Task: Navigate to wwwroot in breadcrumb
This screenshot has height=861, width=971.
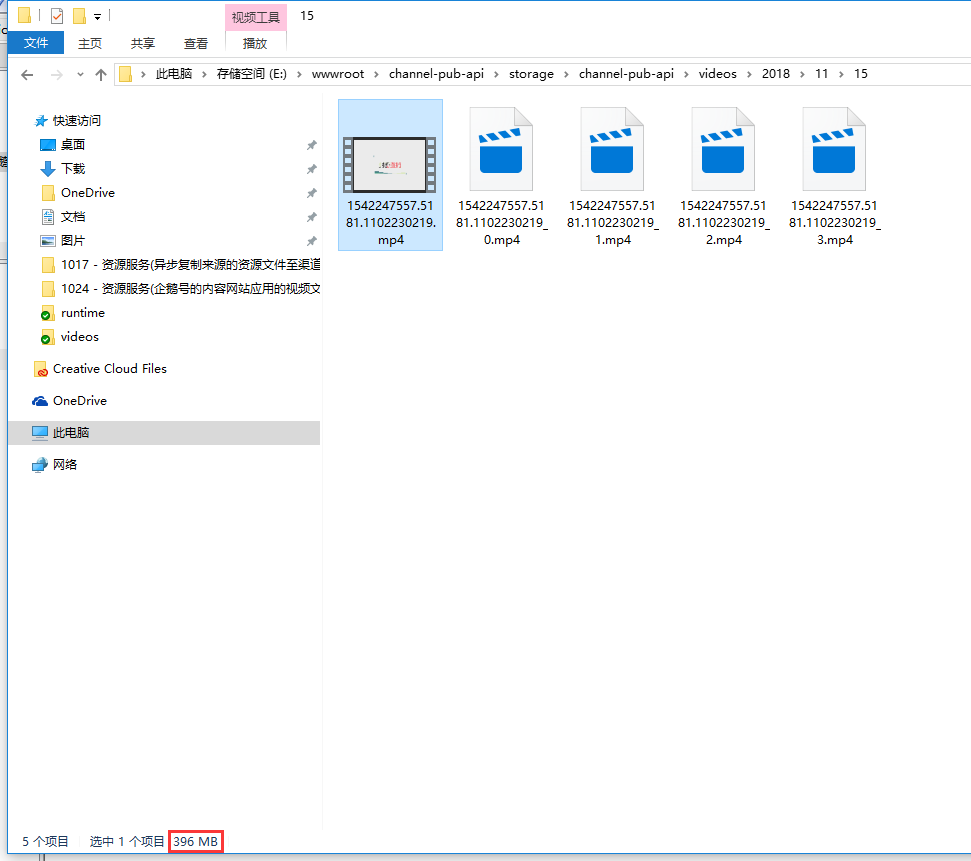Action: (x=337, y=74)
